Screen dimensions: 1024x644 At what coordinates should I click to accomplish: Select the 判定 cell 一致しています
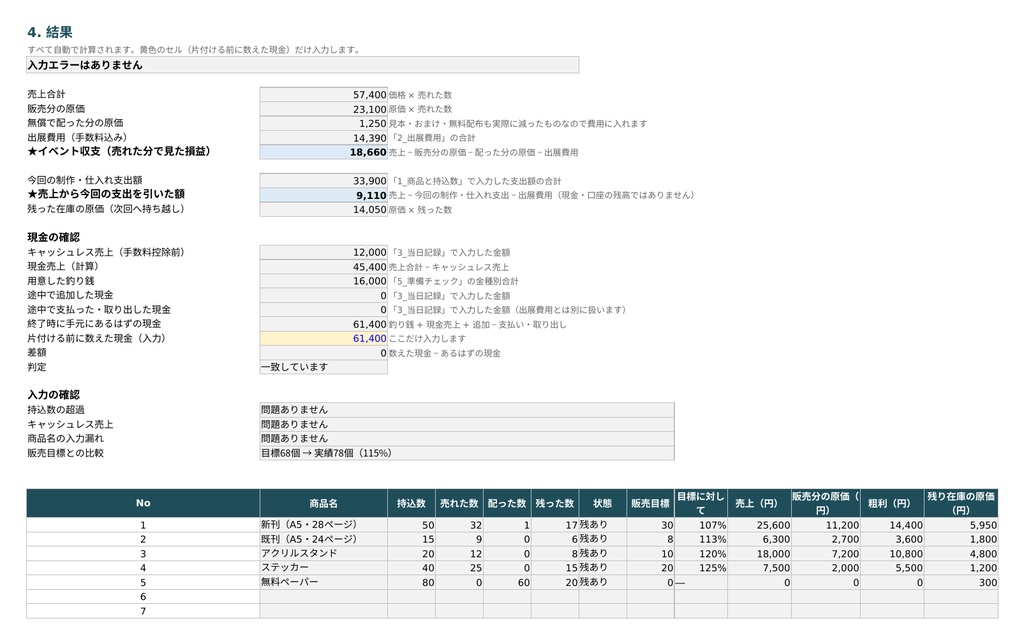(323, 367)
